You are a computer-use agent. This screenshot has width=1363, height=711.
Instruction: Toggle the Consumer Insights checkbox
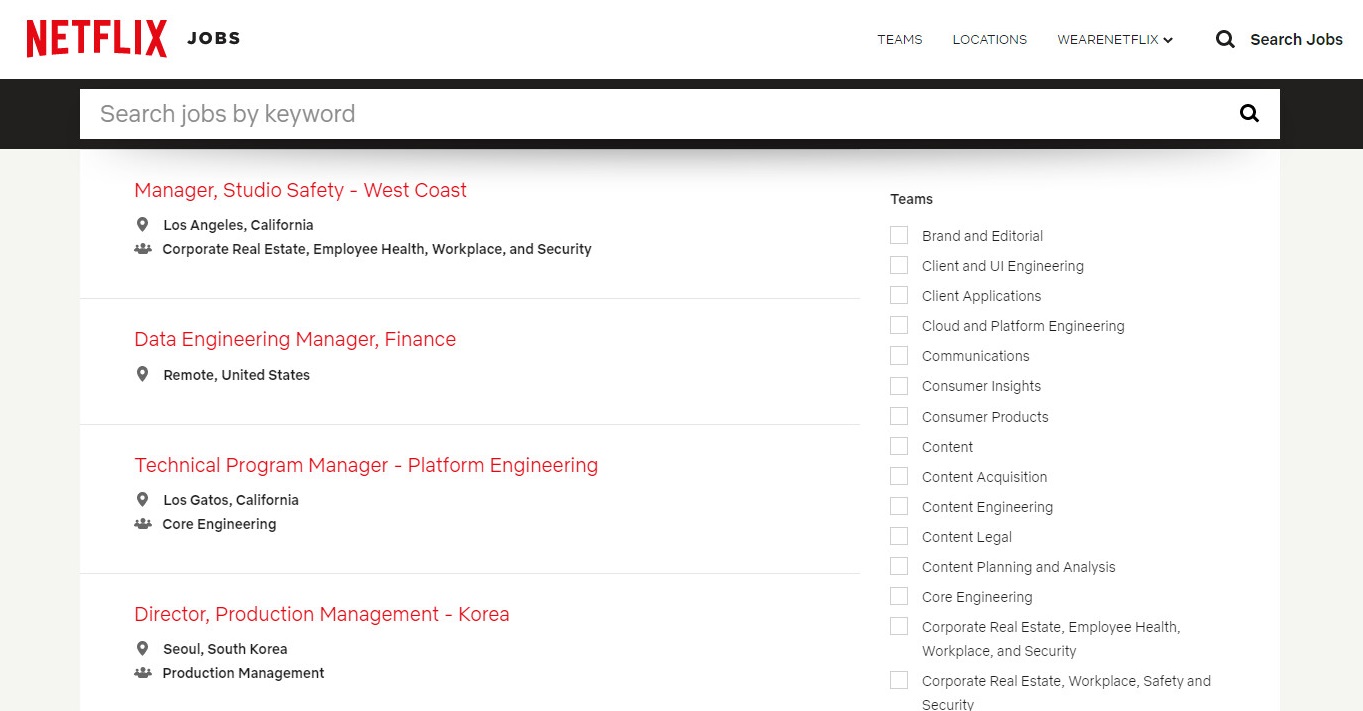tap(899, 386)
